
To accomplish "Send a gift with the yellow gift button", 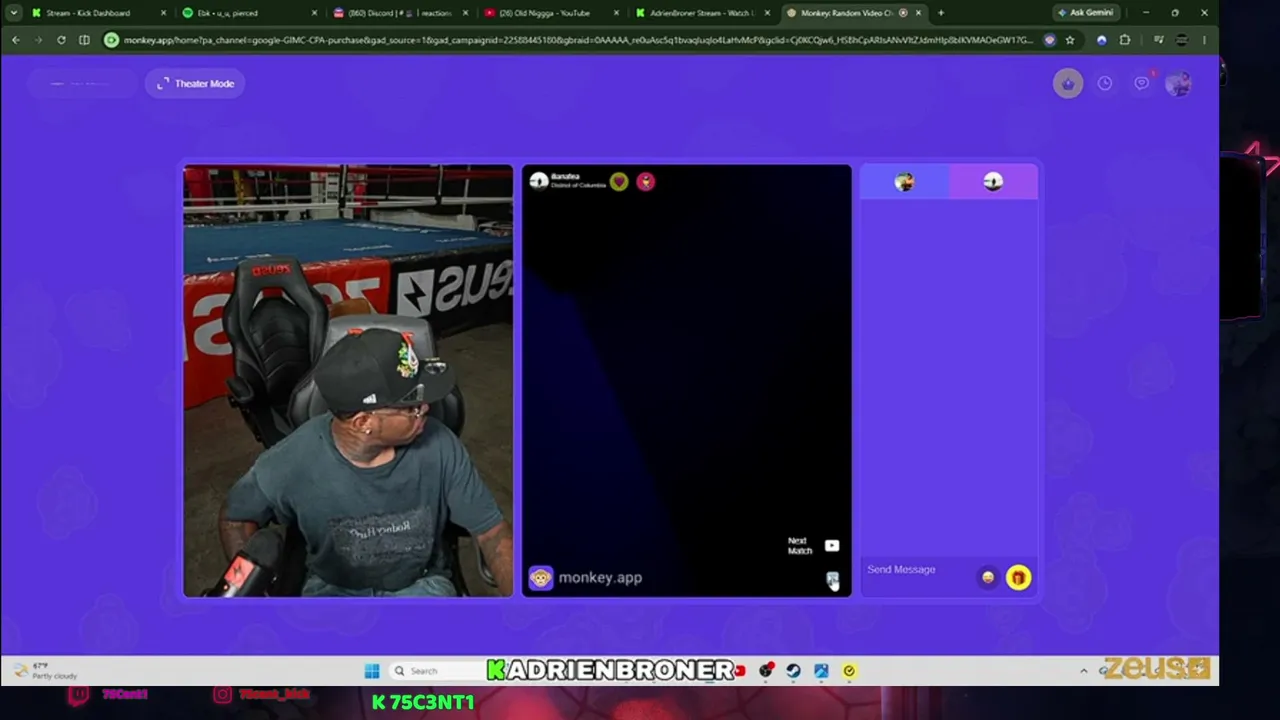I will [1018, 577].
